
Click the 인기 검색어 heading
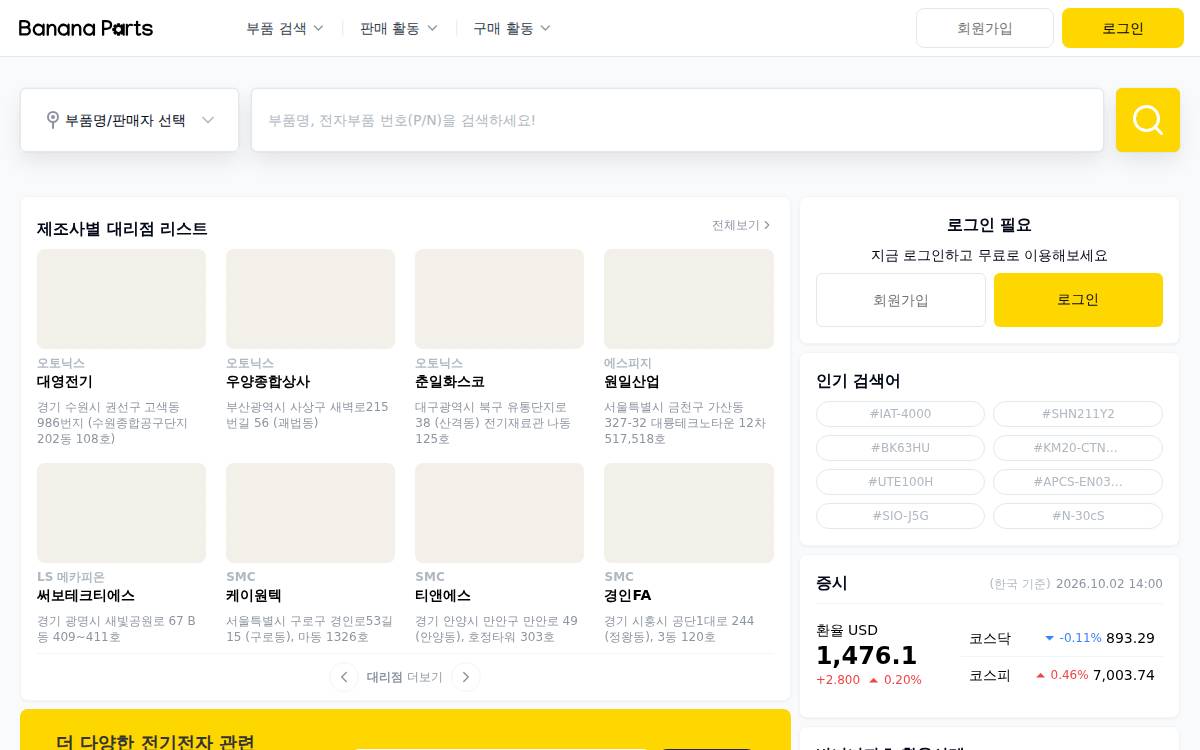coord(858,381)
